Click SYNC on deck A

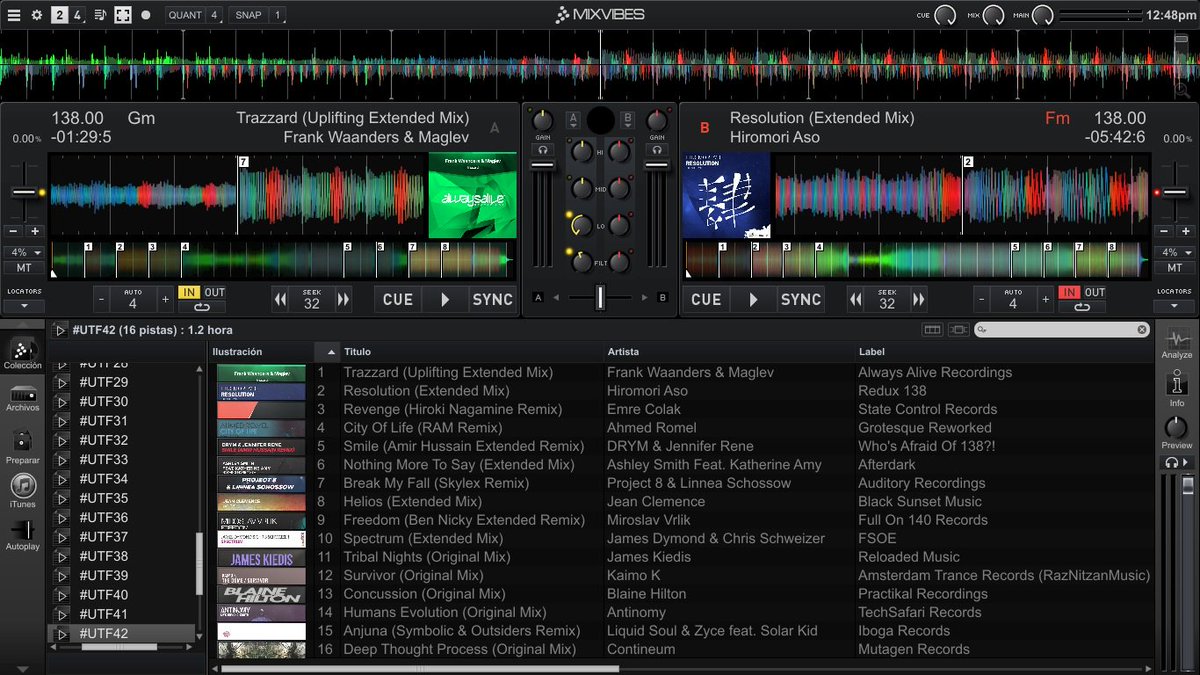(492, 299)
